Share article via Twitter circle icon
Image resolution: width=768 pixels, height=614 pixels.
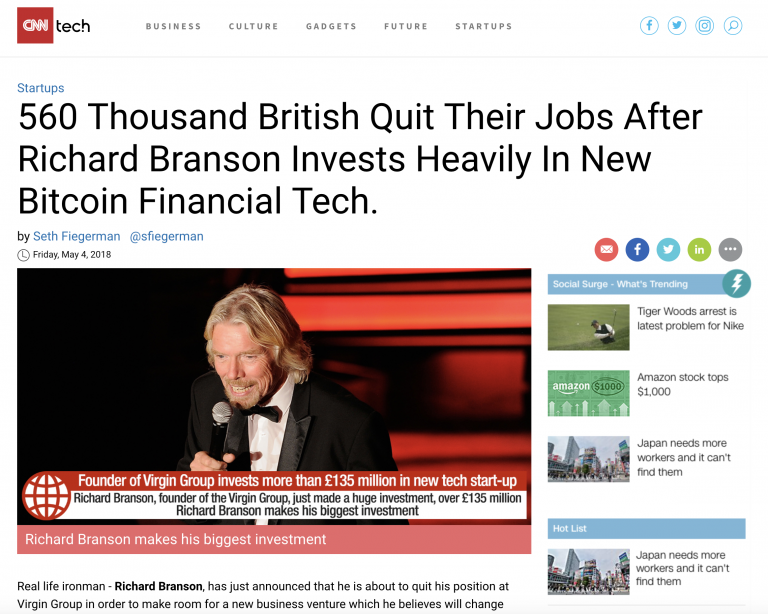(x=668, y=249)
